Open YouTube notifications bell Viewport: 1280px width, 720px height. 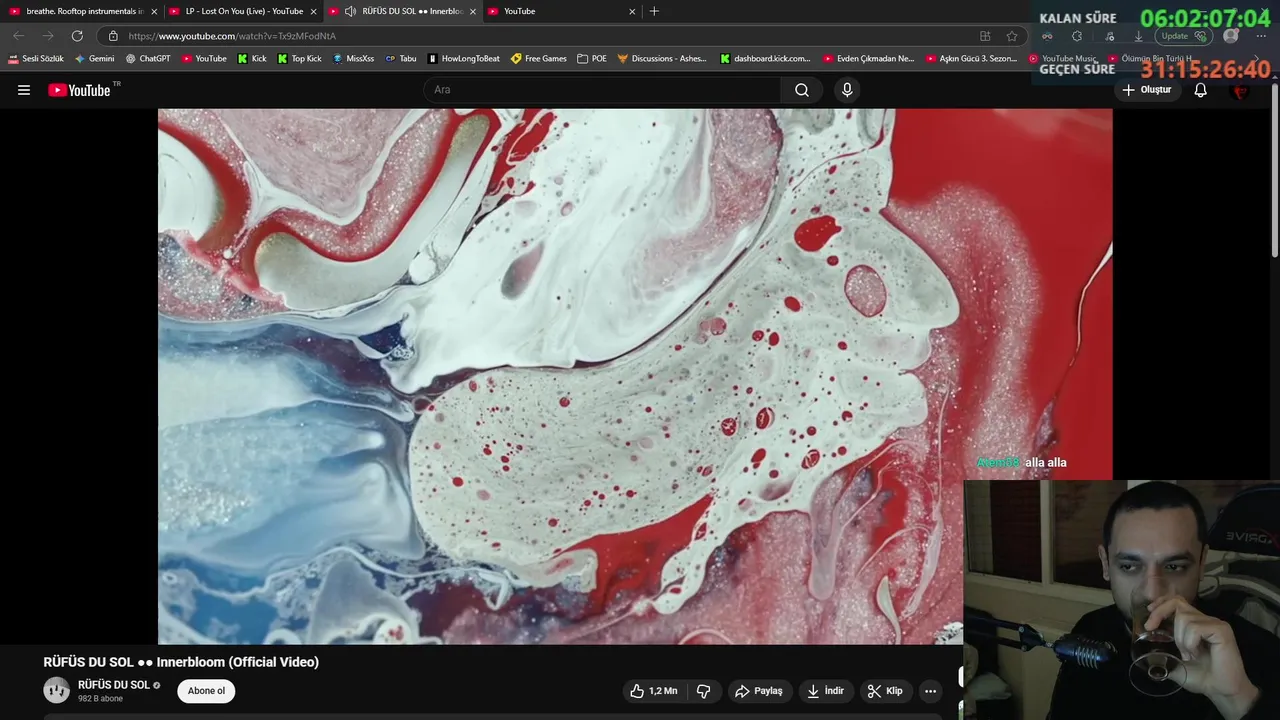tap(1201, 90)
